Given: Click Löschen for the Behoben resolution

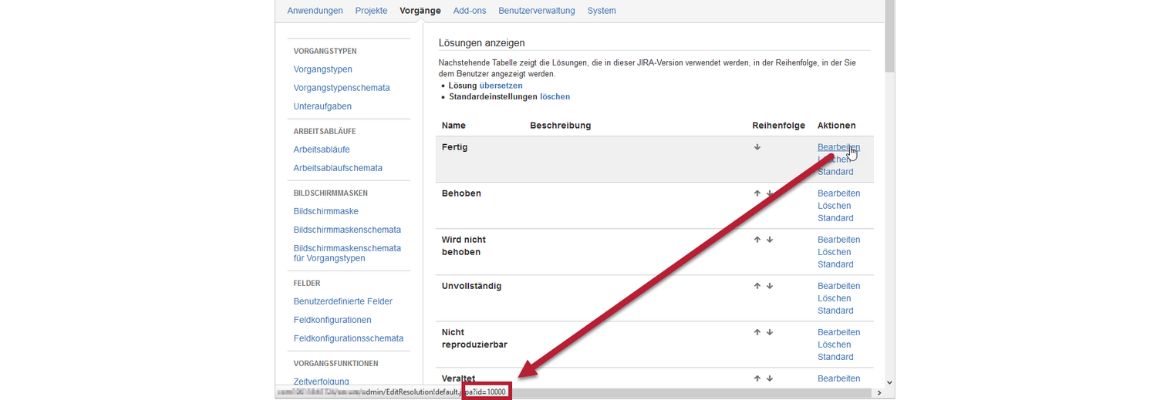Looking at the screenshot, I should [x=834, y=206].
